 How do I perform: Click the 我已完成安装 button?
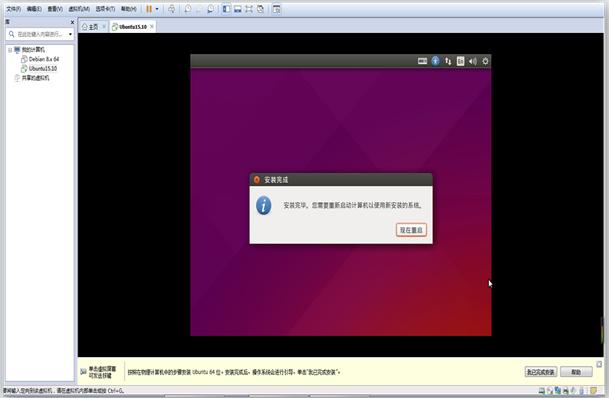click(540, 372)
